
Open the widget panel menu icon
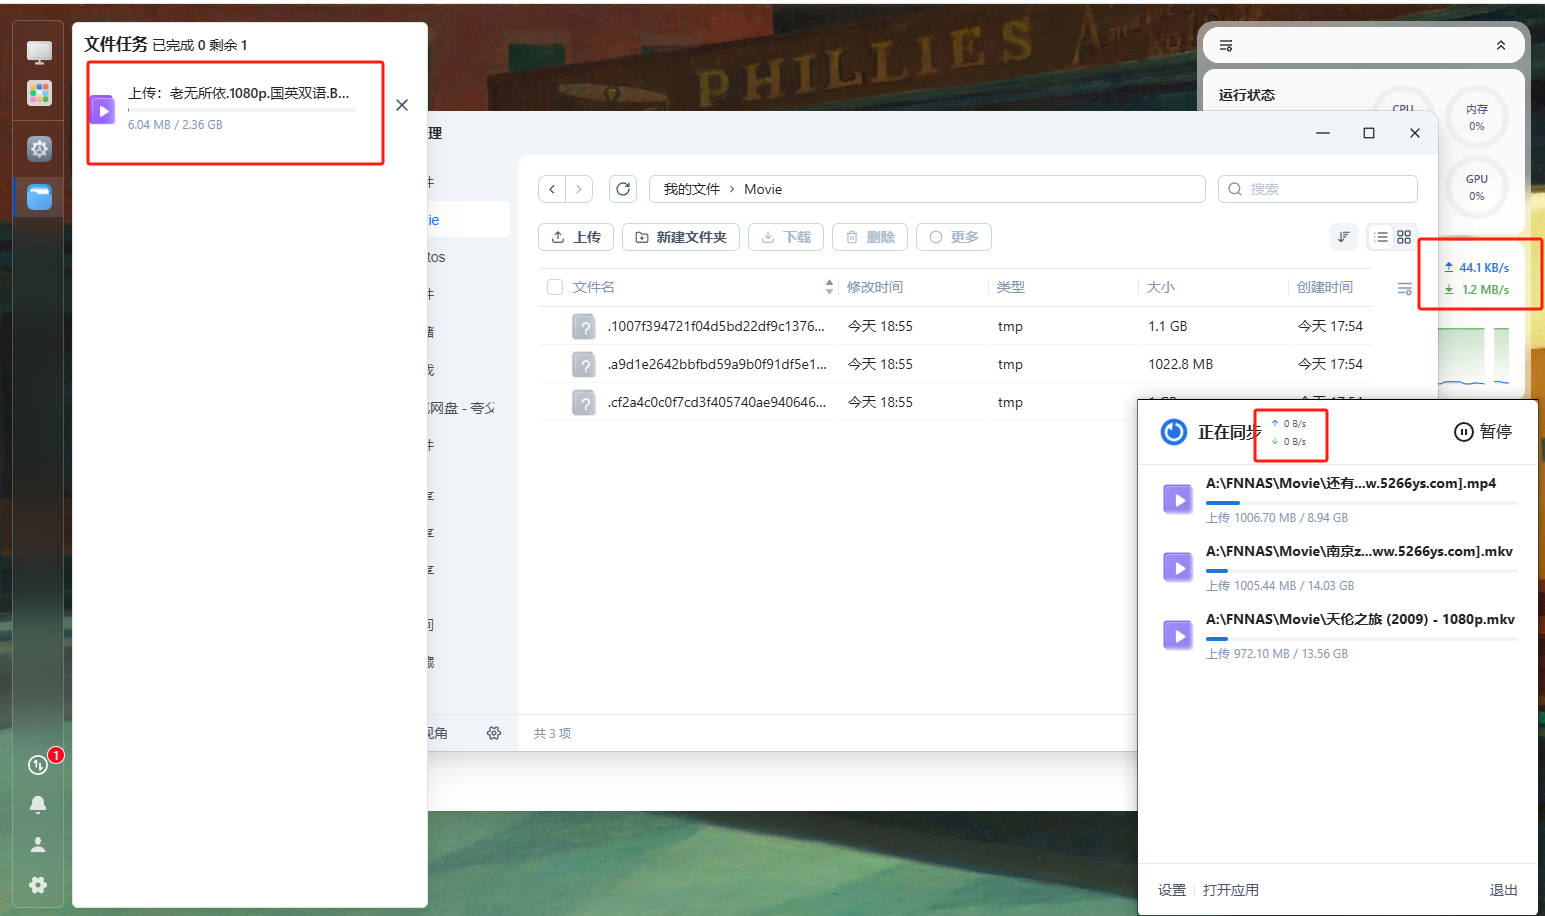[1226, 46]
